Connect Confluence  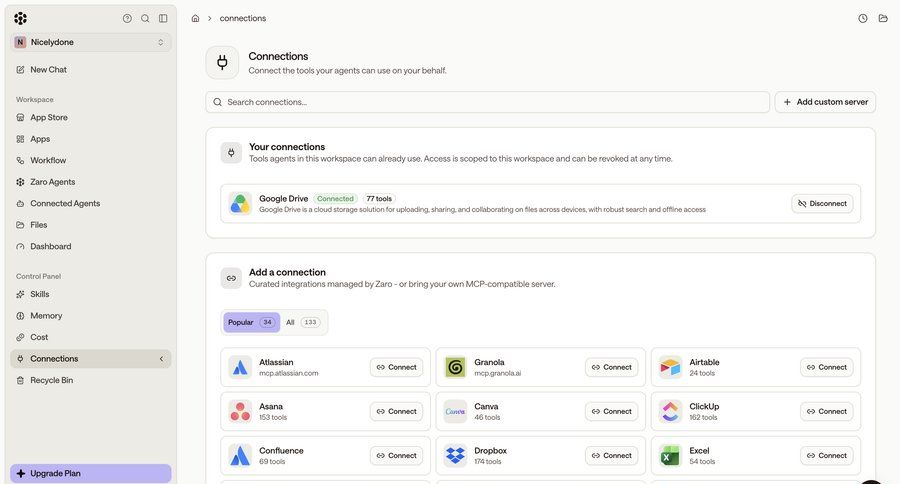pyautogui.click(x=397, y=455)
